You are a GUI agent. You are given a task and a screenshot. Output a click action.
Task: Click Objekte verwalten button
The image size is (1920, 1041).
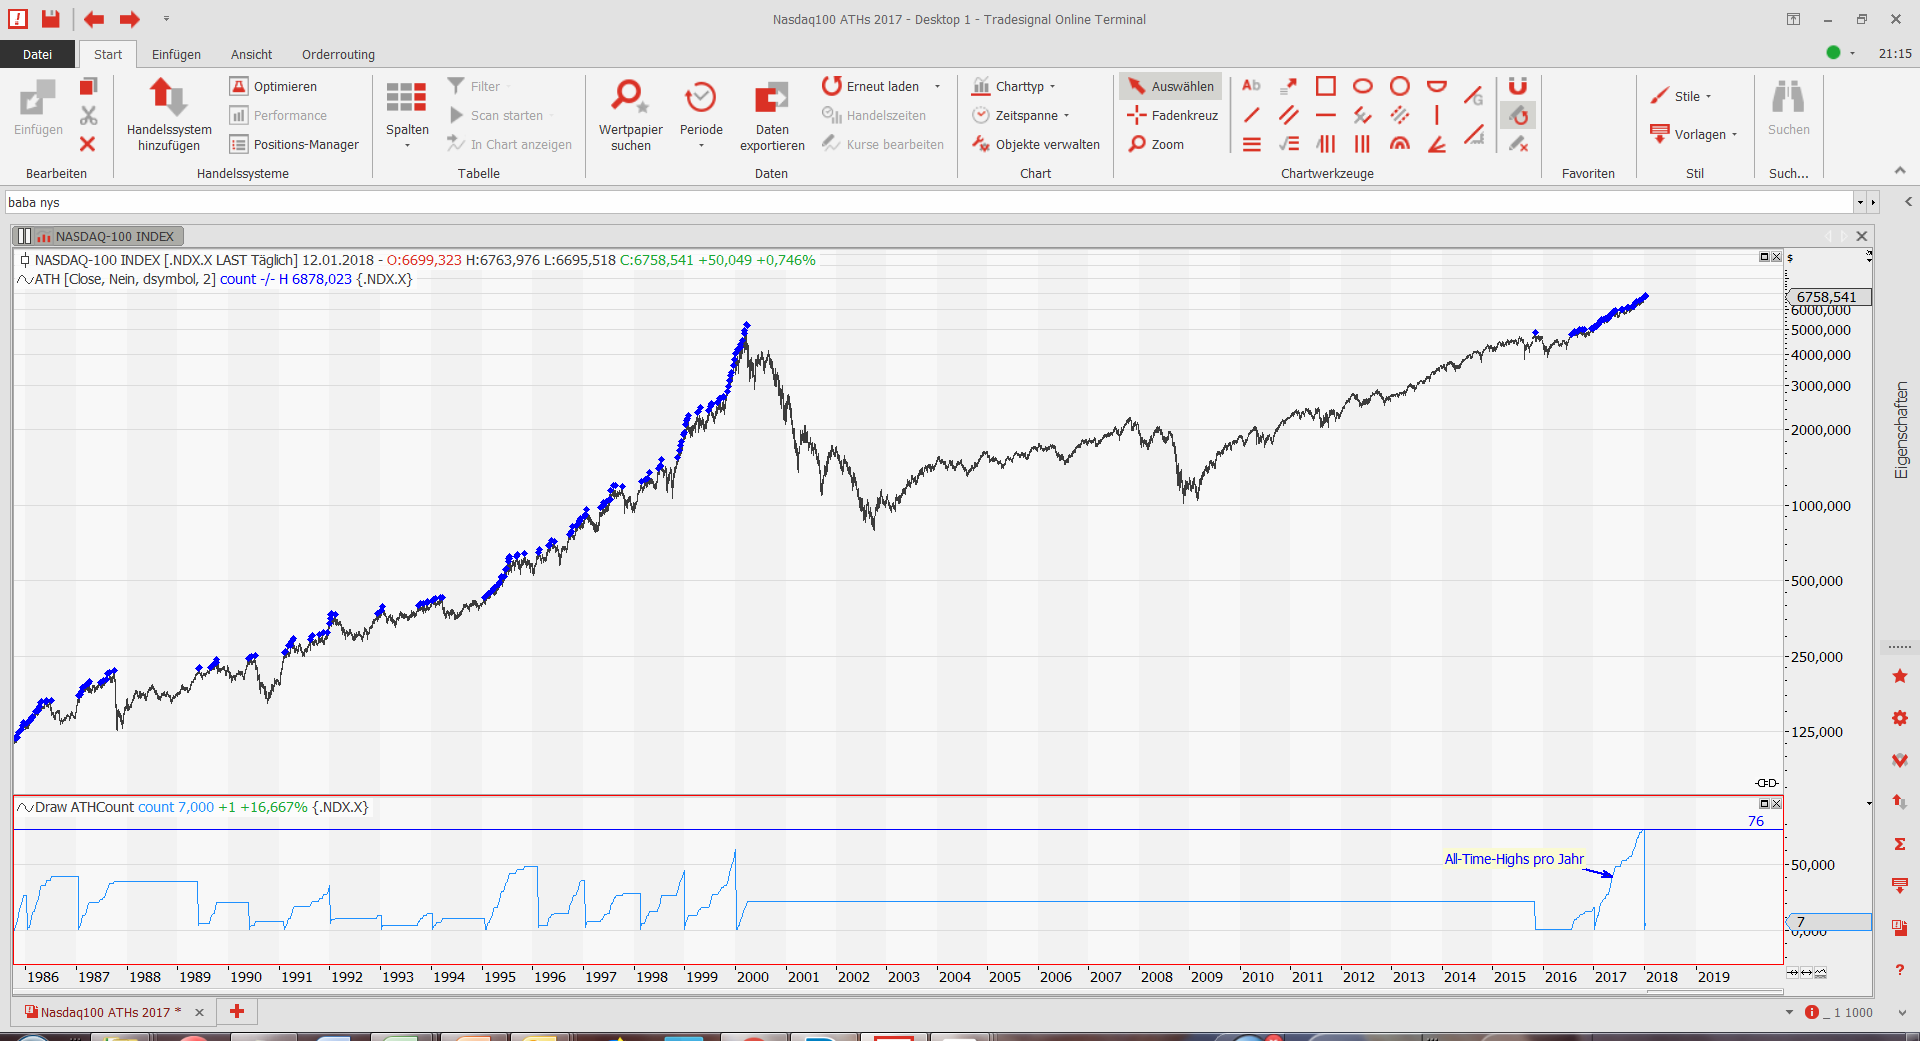1036,145
